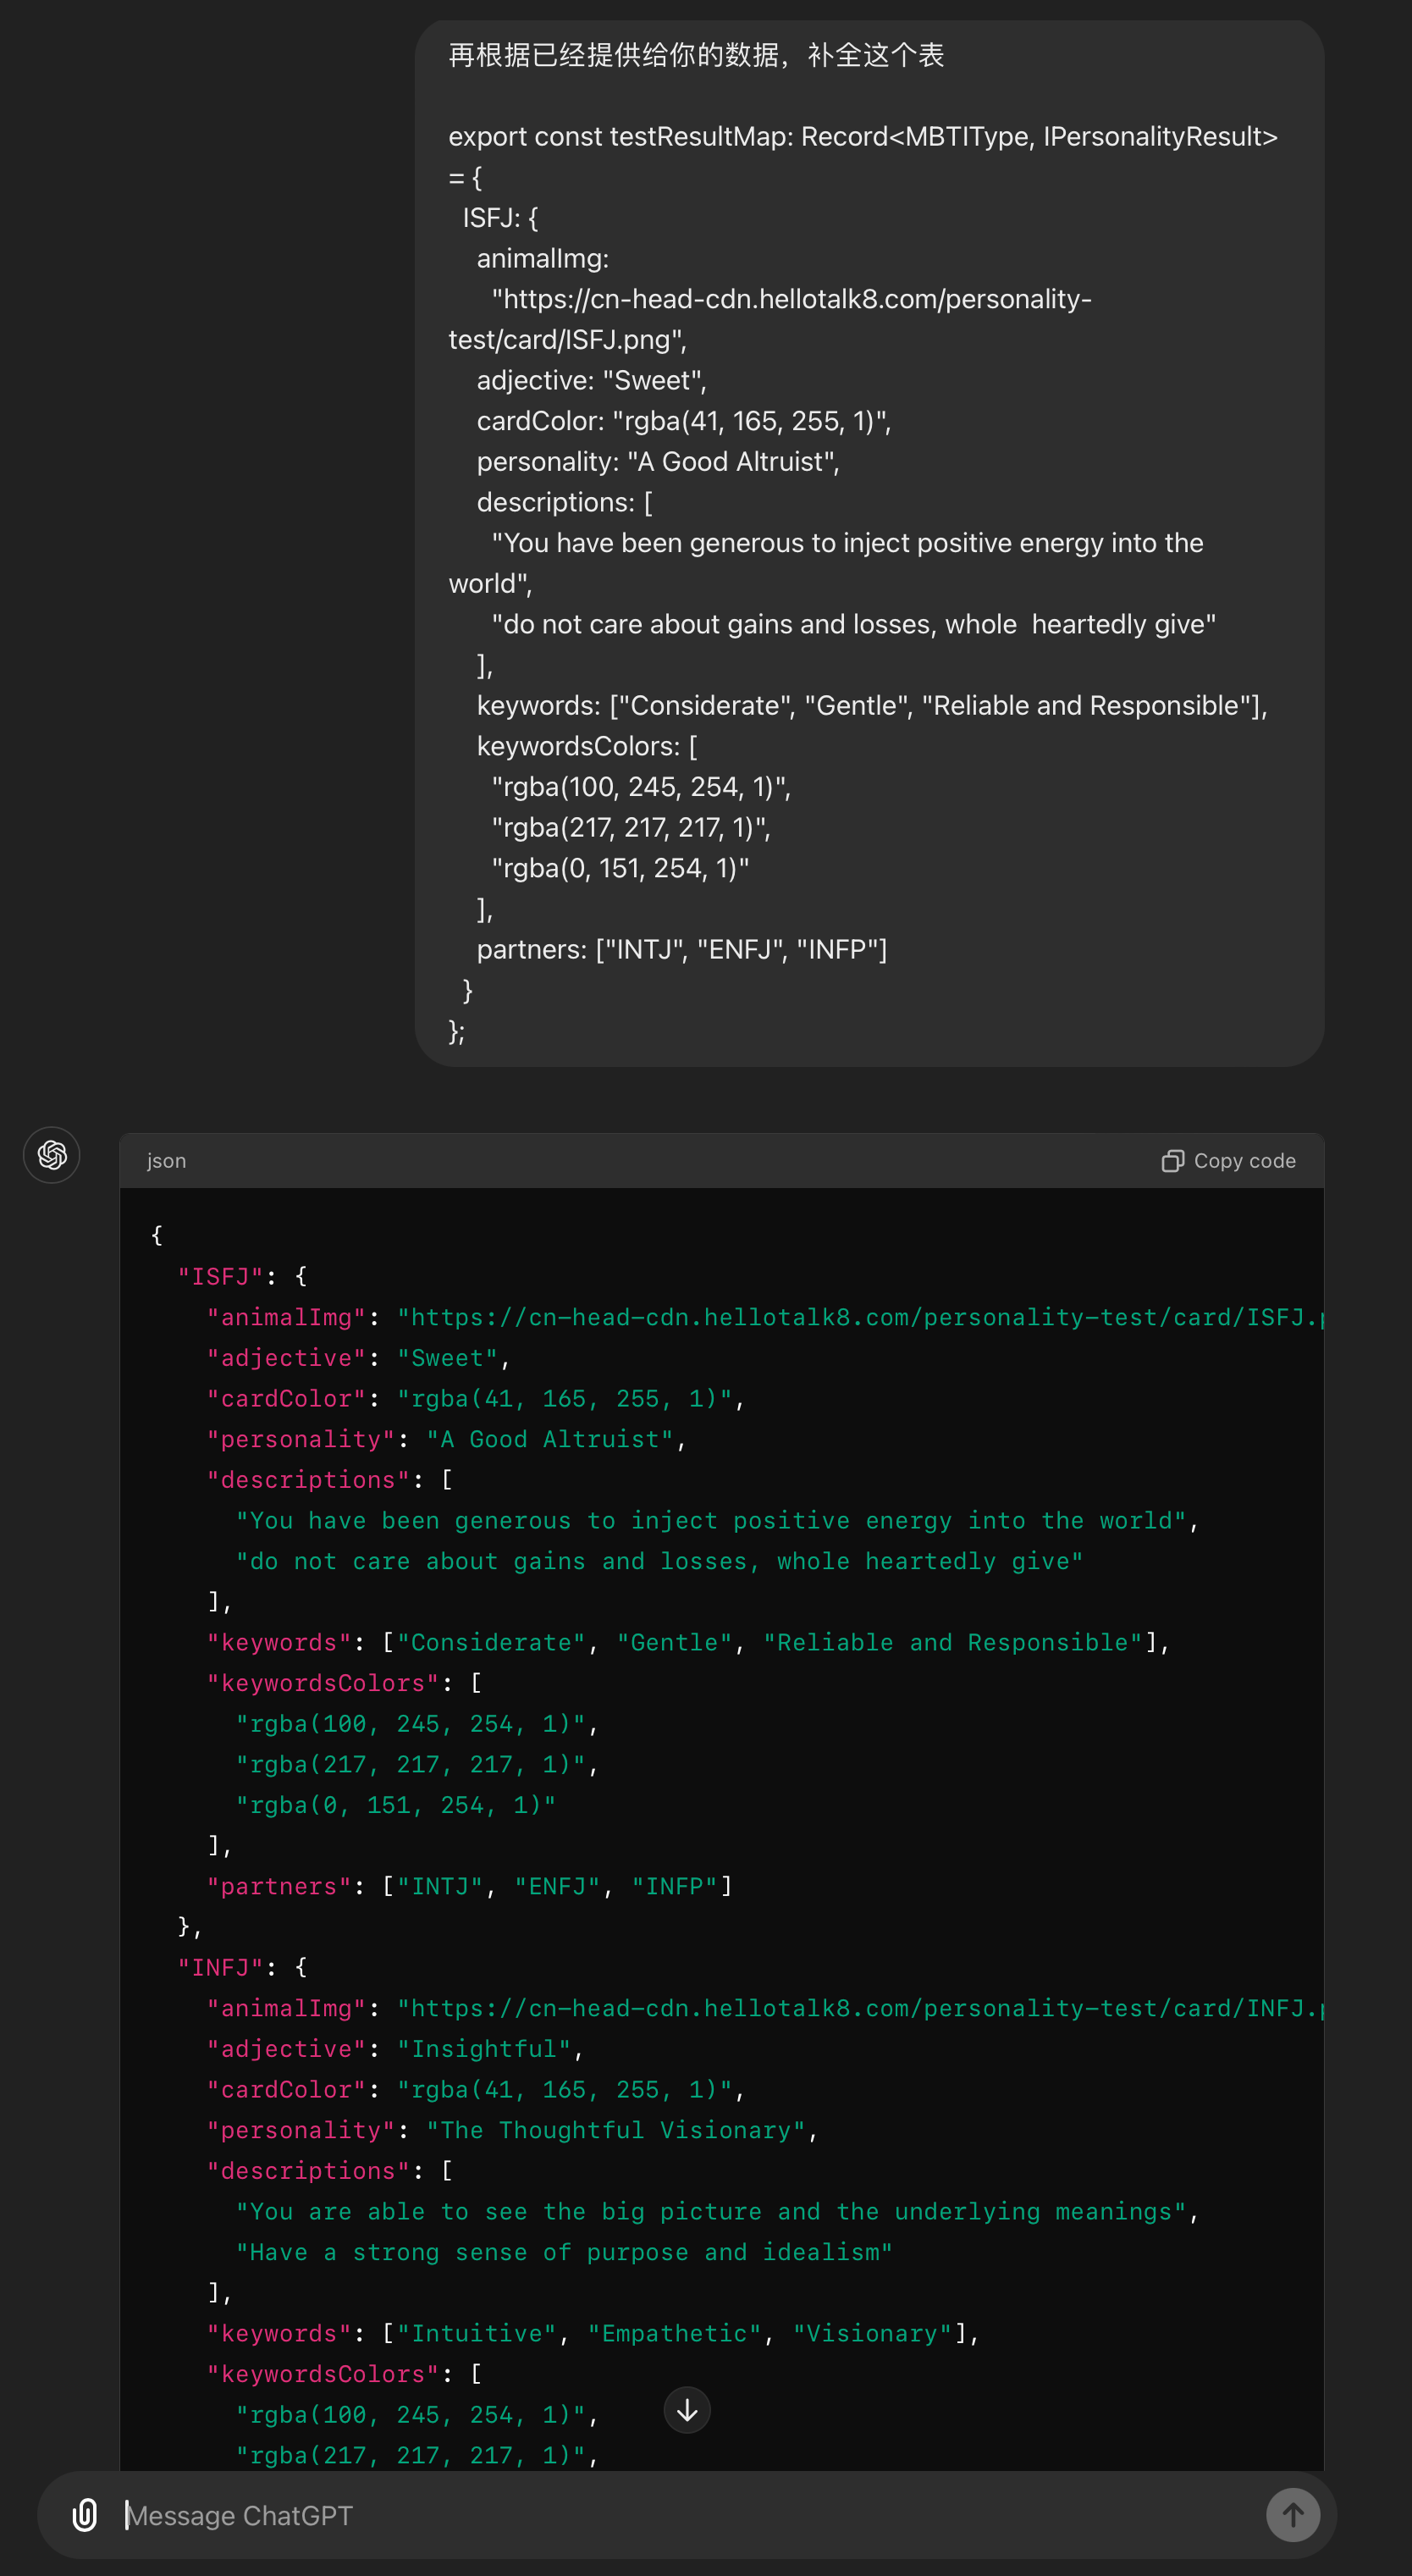Click "A Good Altruist" personality value in code
This screenshot has width=1412, height=2576.
pyautogui.click(x=550, y=1439)
